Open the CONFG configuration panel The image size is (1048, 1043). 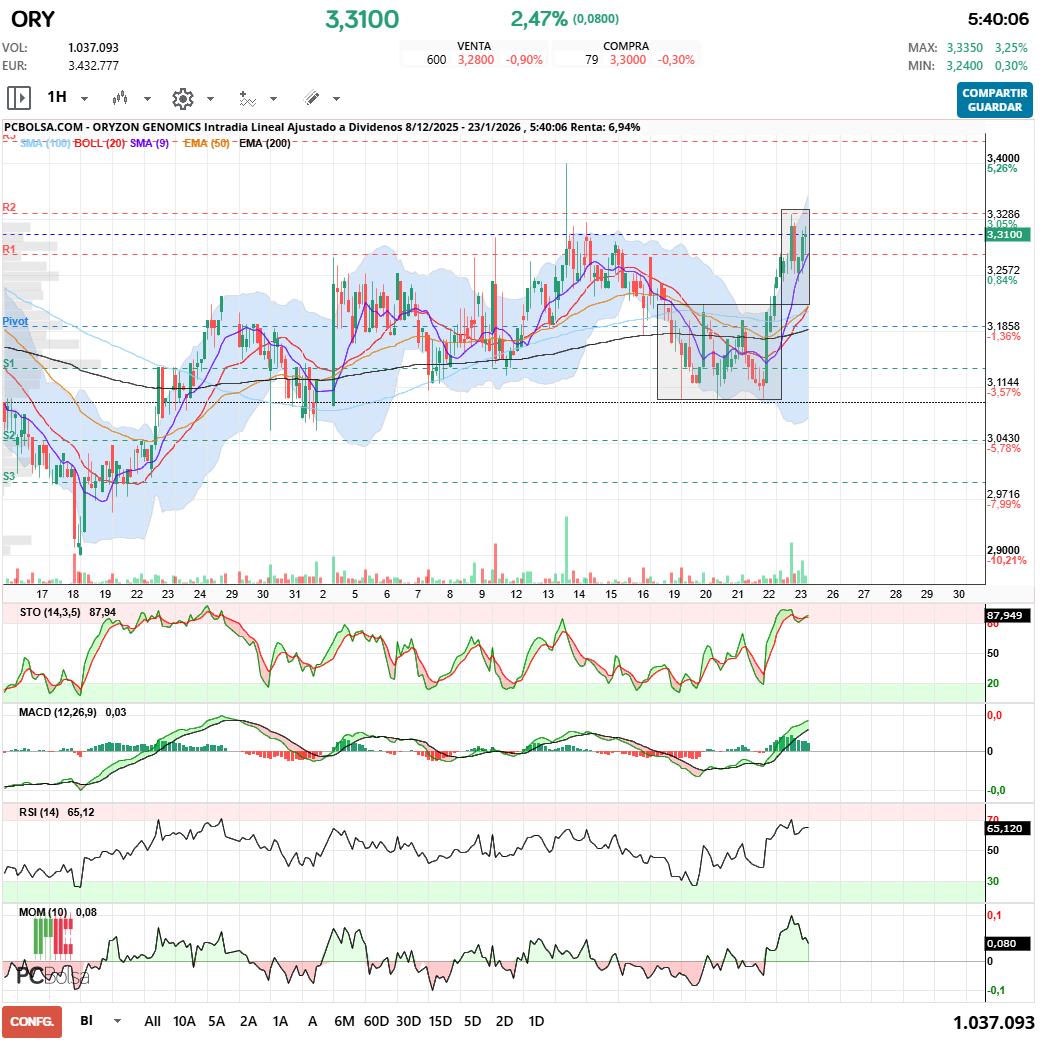click(x=31, y=1022)
